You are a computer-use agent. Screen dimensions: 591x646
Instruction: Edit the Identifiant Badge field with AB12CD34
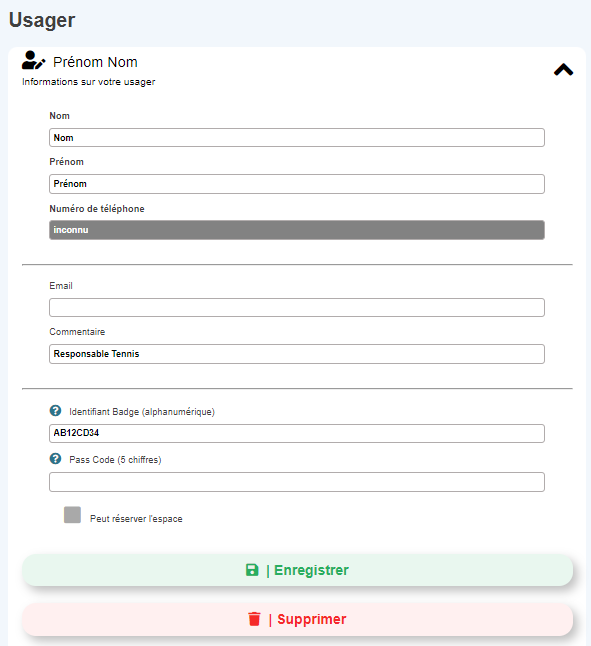click(297, 433)
